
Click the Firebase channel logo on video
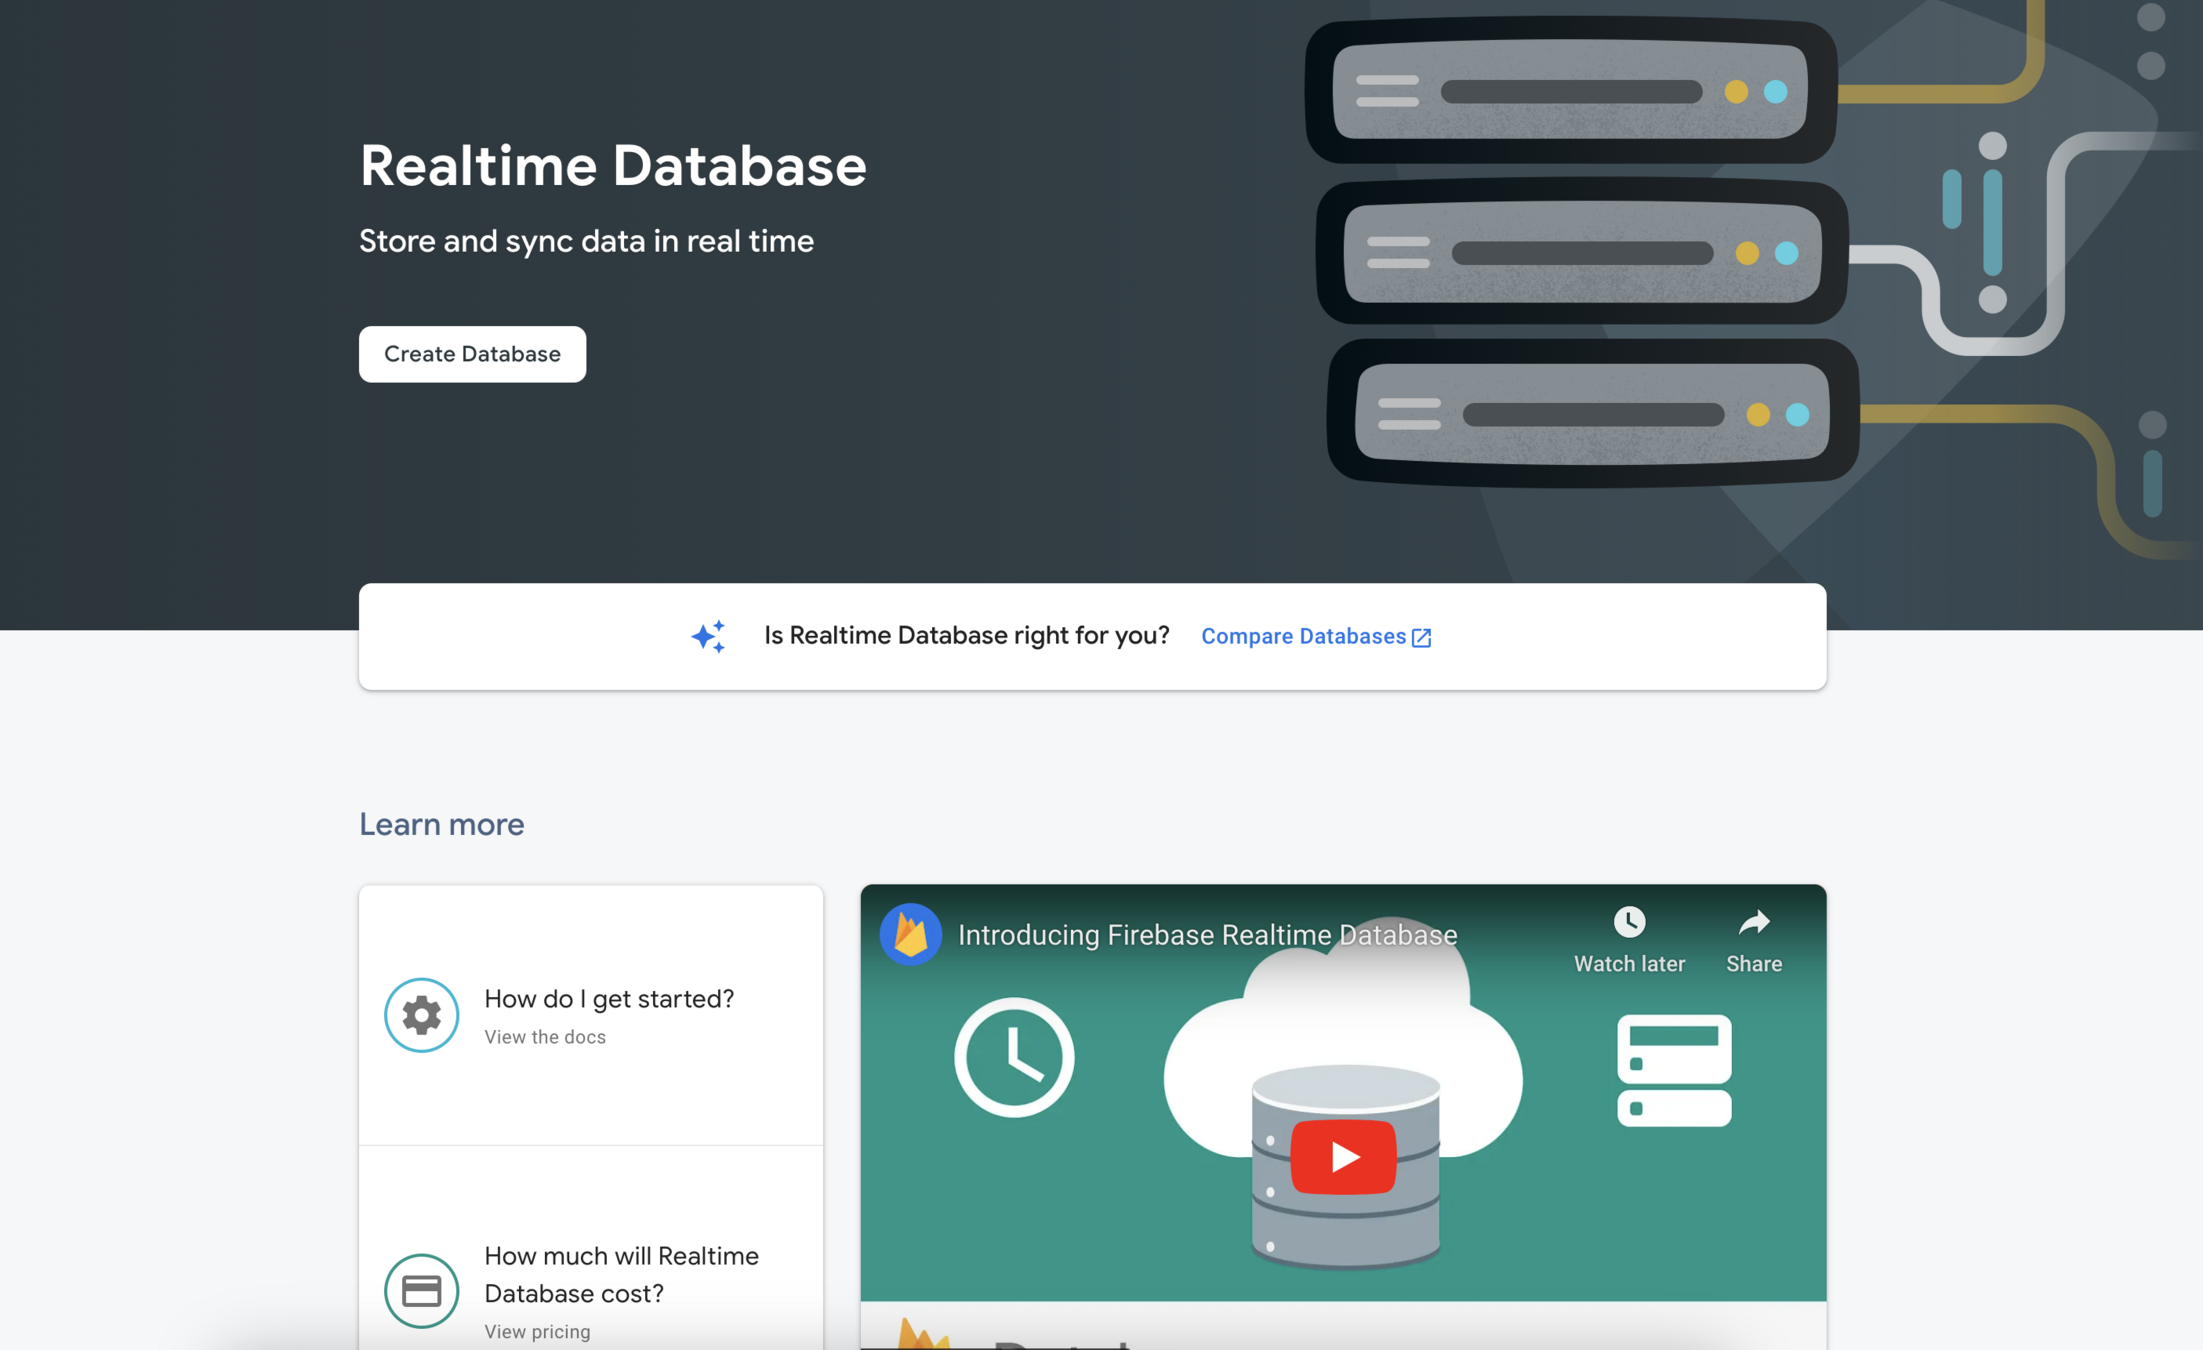[910, 934]
